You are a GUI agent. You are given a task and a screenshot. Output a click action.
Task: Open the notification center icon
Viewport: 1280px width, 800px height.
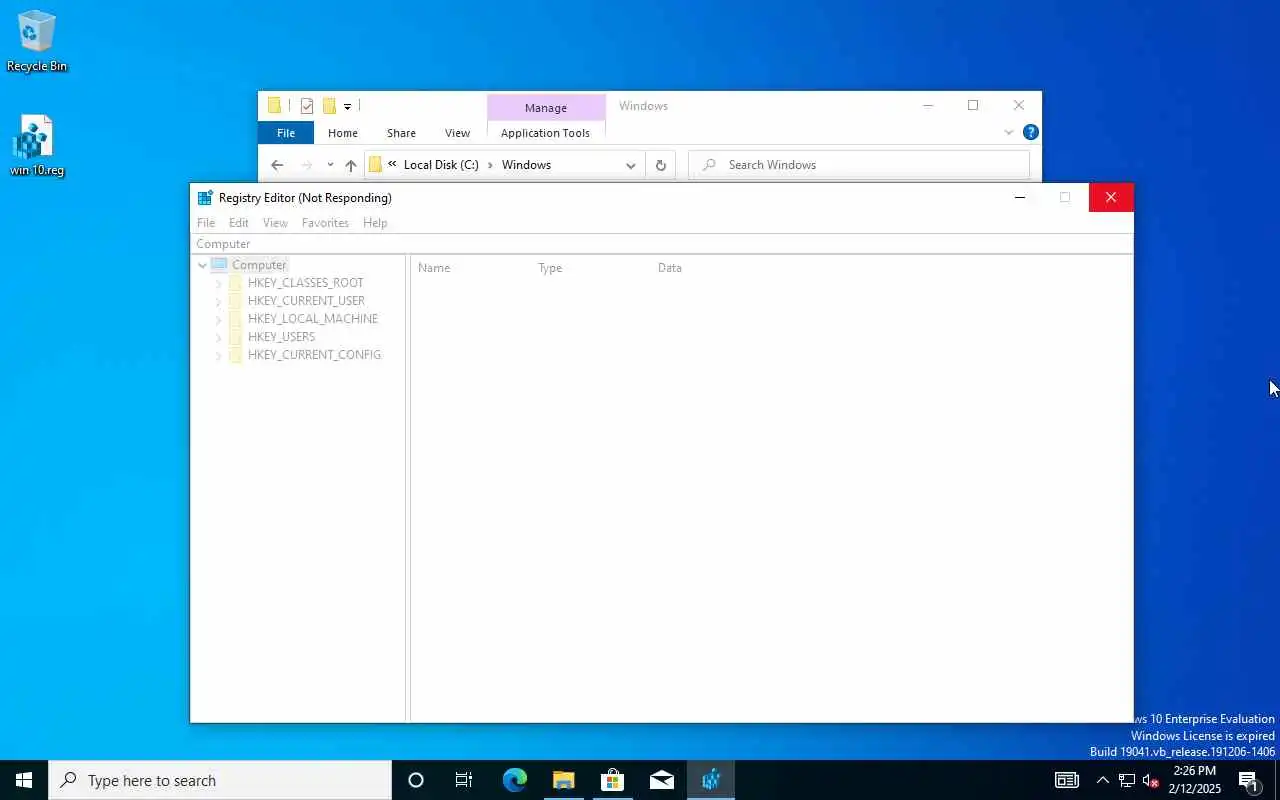(1248, 780)
